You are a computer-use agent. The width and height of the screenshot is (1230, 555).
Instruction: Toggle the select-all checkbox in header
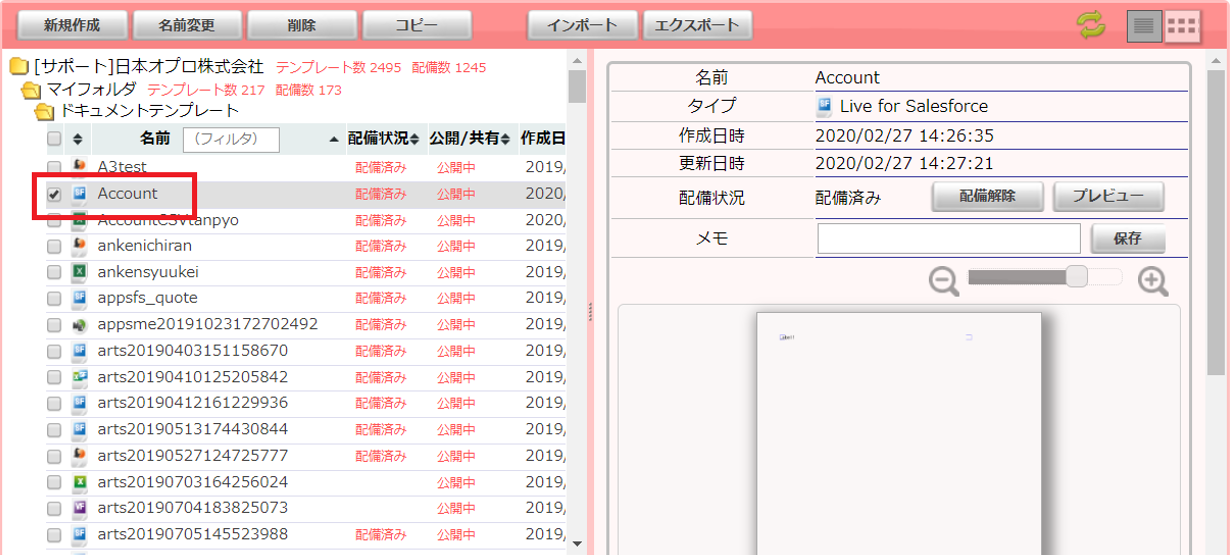[54, 139]
